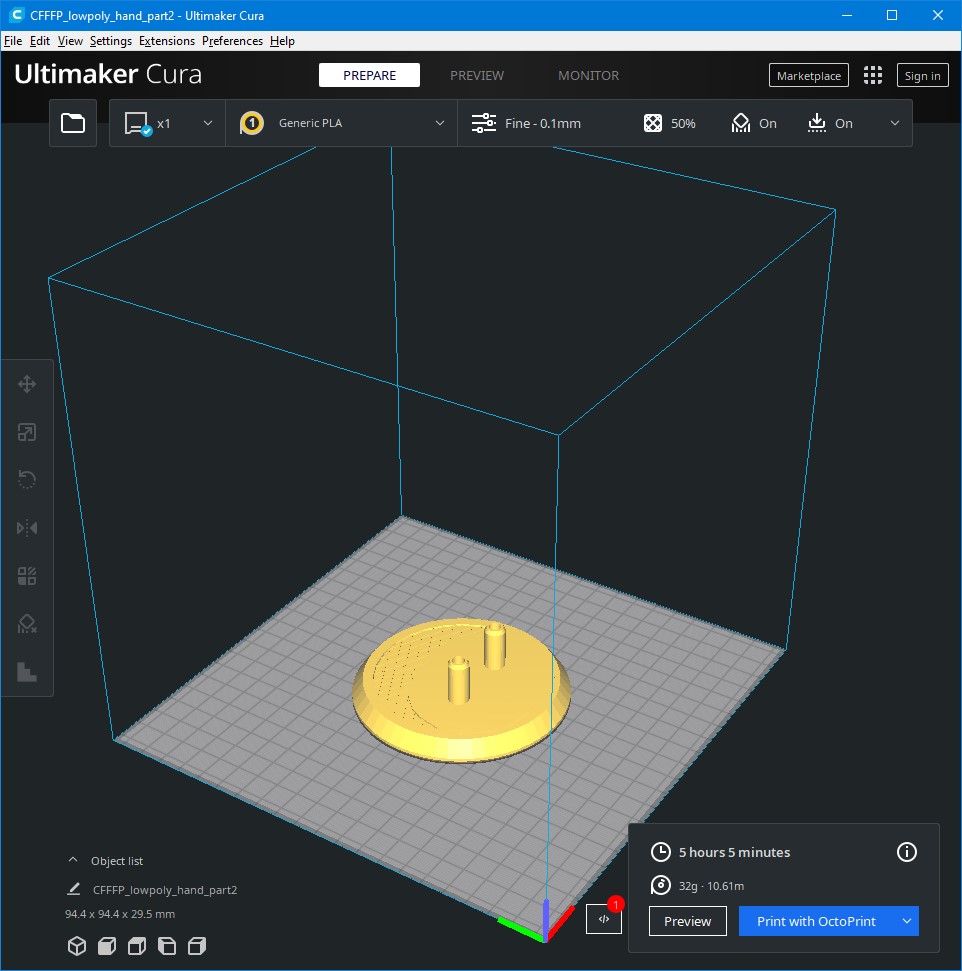Select the Move tool
The height and width of the screenshot is (971, 962).
pyautogui.click(x=27, y=384)
